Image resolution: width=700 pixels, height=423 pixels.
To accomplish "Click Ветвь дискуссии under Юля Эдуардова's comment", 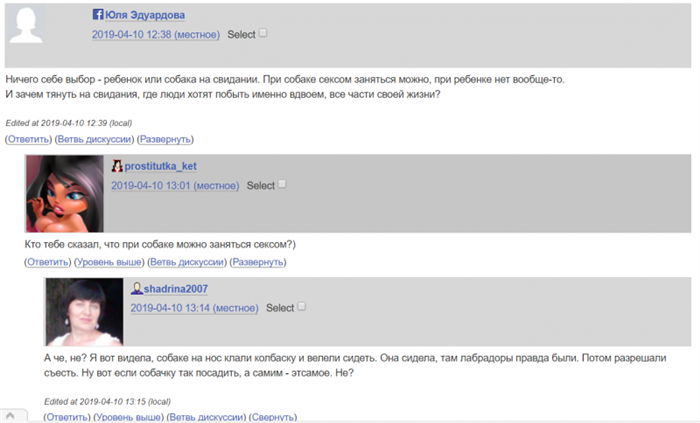I will pyautogui.click(x=94, y=139).
